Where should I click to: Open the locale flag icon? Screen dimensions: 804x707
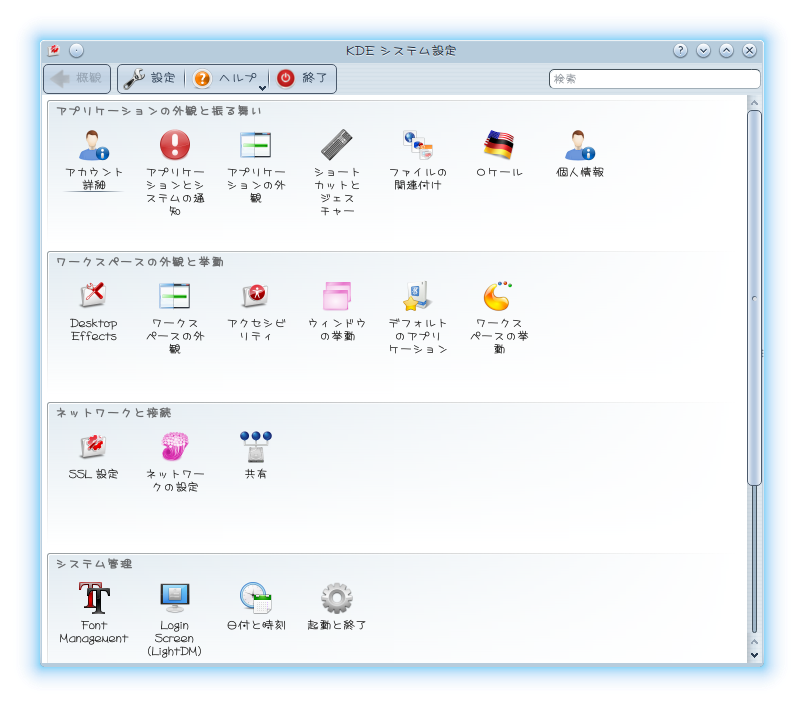point(498,146)
